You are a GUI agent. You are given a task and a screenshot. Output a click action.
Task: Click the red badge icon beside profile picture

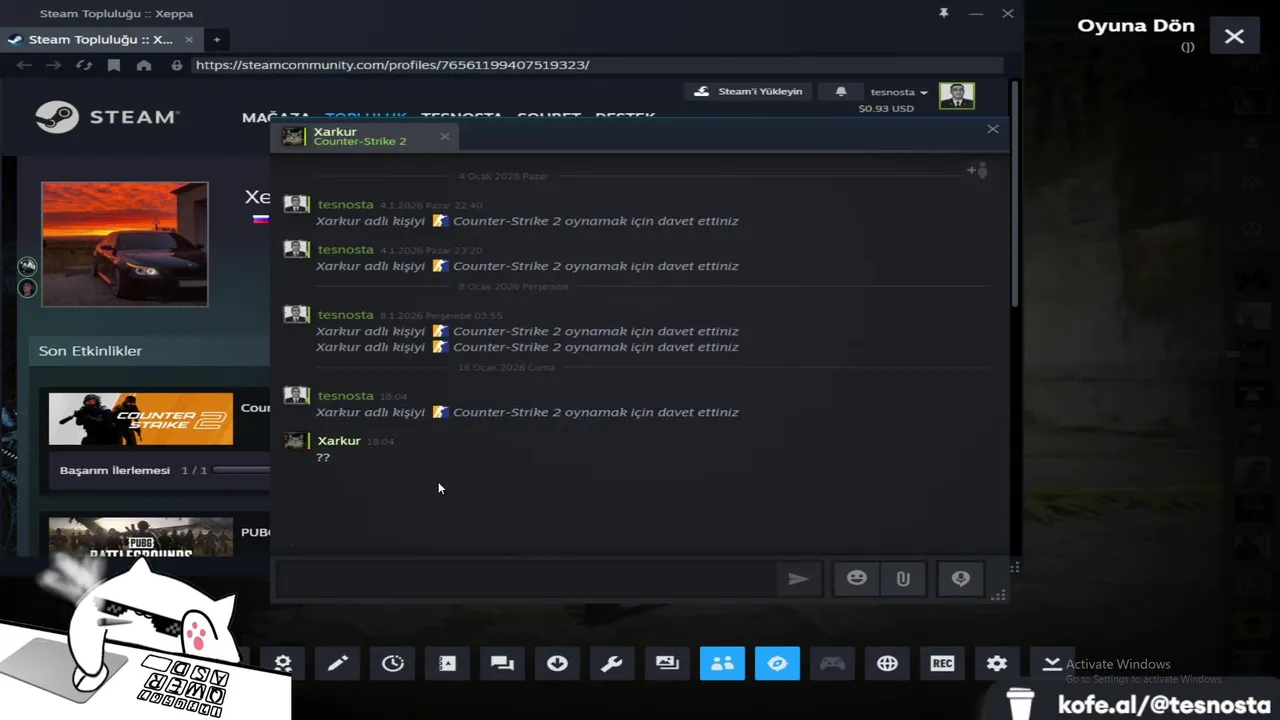(x=27, y=288)
